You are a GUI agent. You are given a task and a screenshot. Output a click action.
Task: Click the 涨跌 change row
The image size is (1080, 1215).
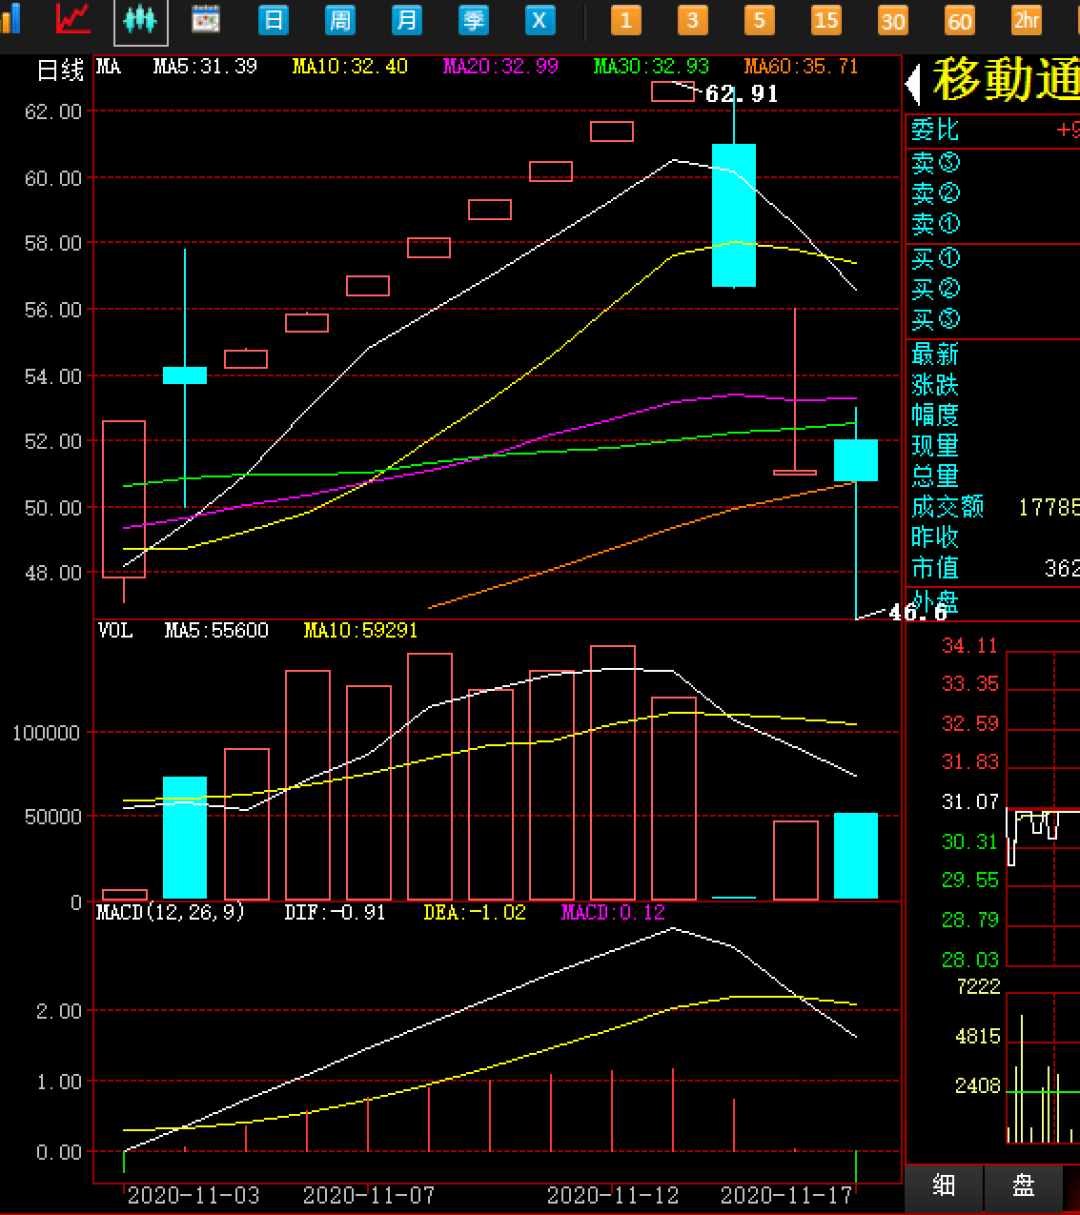[x=993, y=385]
